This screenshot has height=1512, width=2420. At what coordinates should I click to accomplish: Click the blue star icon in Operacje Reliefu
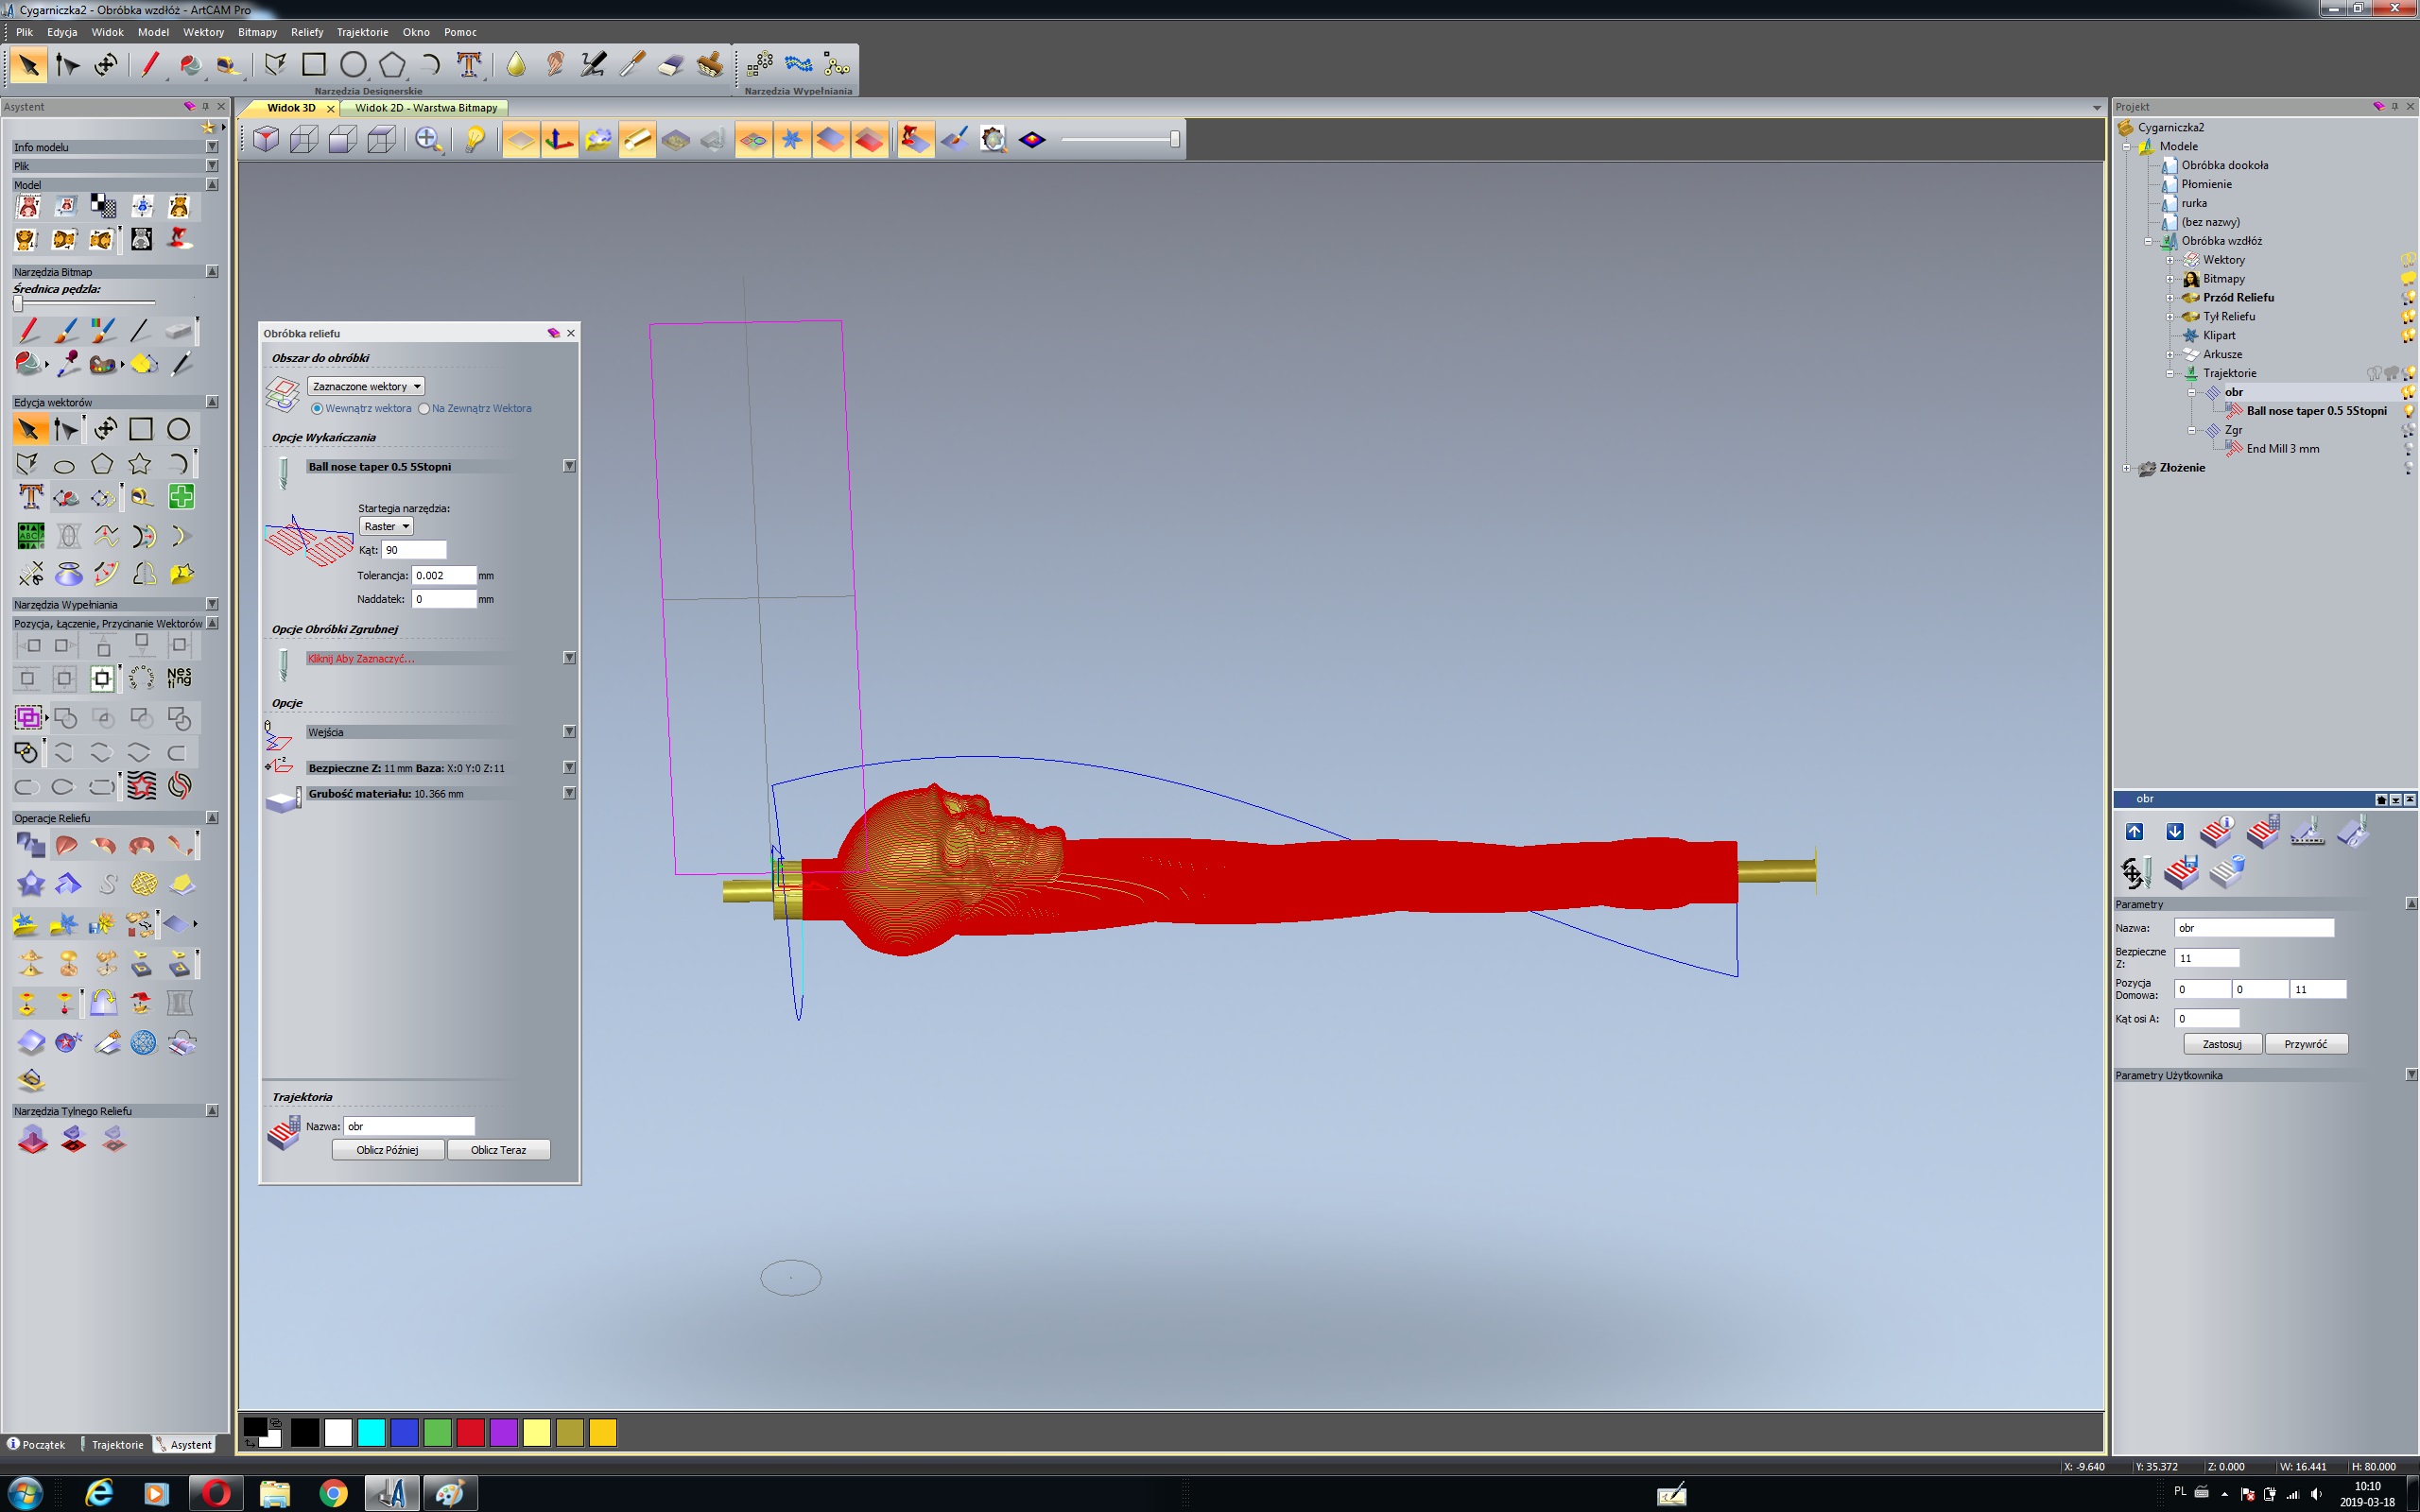pyautogui.click(x=31, y=884)
